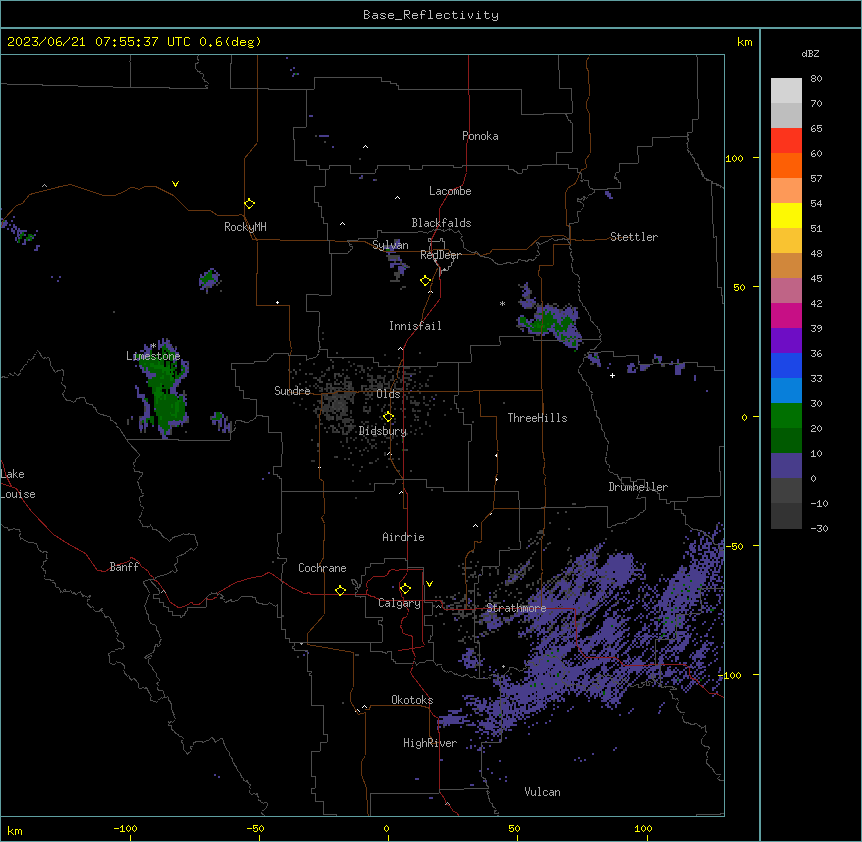Viewport: 862px width, 842px height.
Task: Select the yellow diamond marker above Calgary label
Action: click(x=405, y=589)
